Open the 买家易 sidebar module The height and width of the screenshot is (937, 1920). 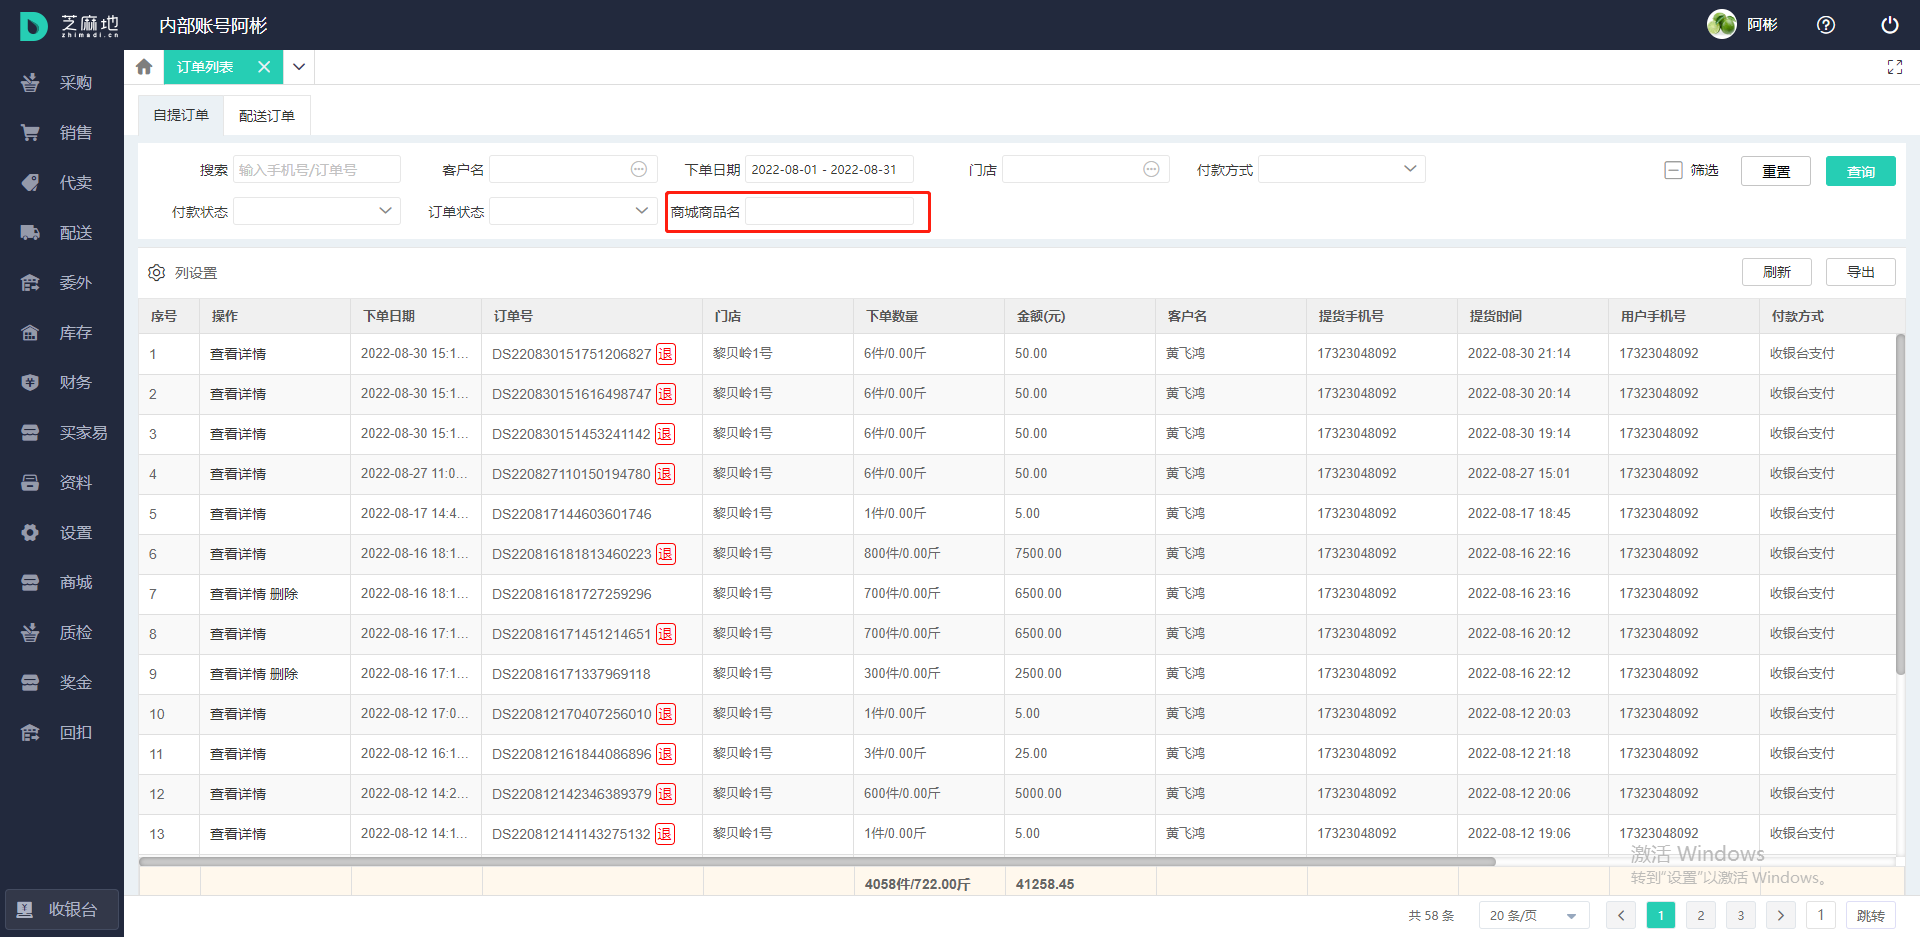62,433
